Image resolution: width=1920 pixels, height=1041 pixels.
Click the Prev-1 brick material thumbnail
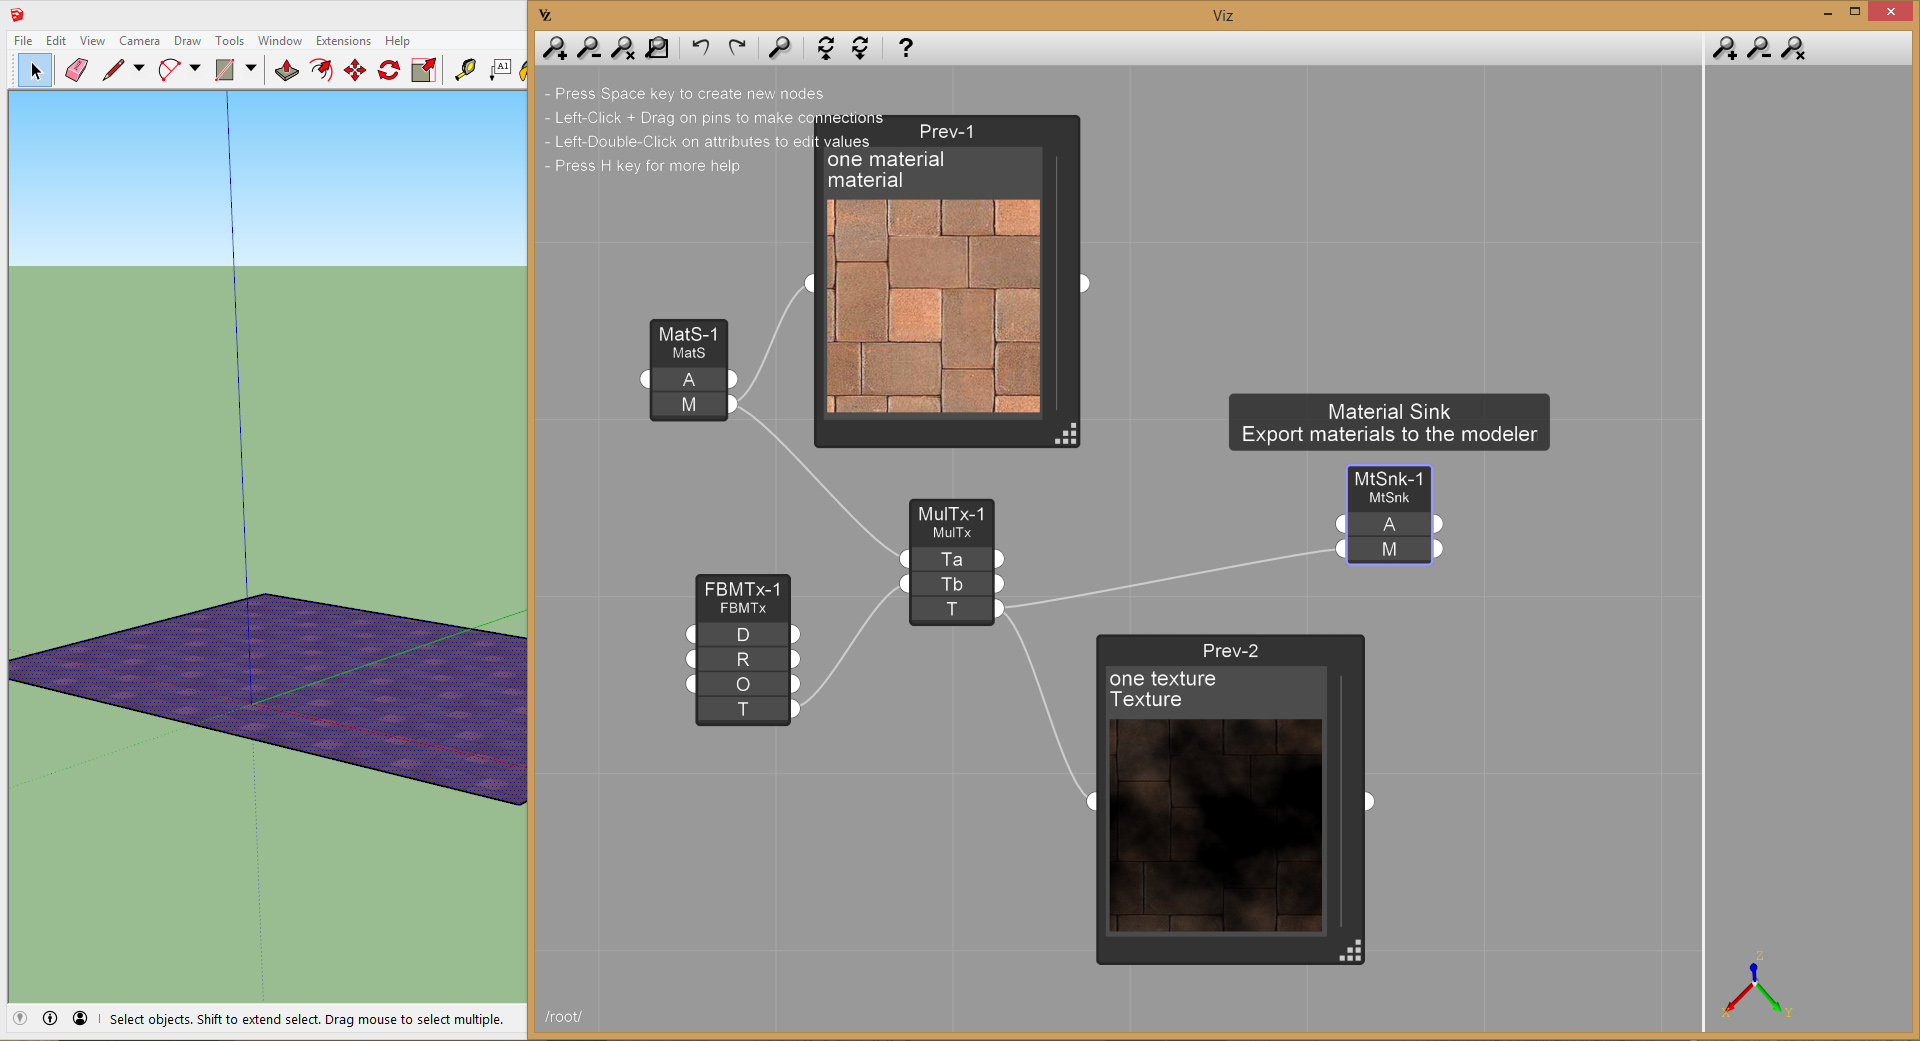[x=933, y=306]
